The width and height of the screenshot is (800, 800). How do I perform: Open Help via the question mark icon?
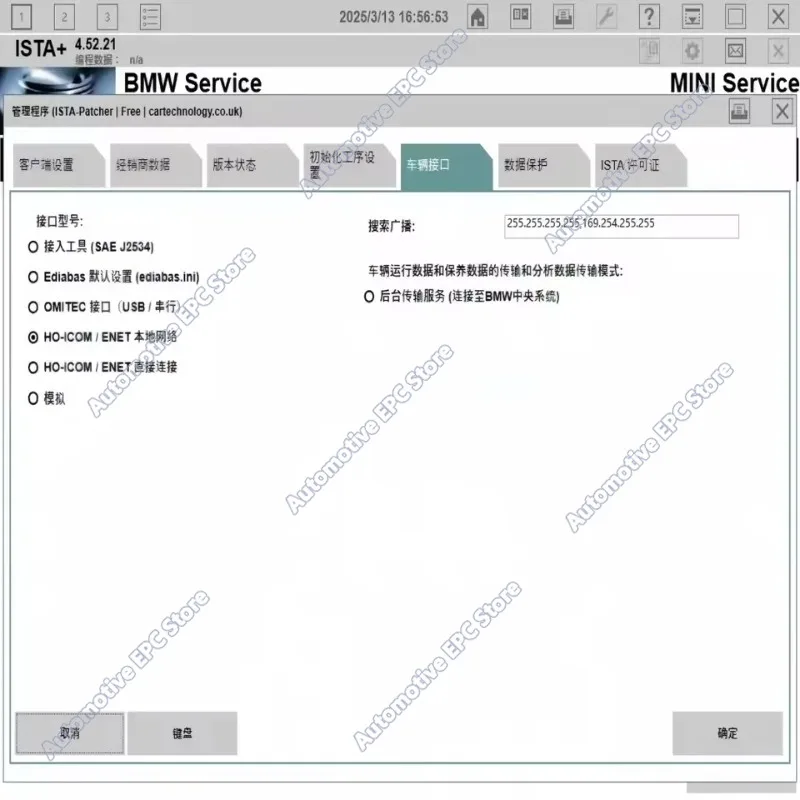pyautogui.click(x=649, y=17)
